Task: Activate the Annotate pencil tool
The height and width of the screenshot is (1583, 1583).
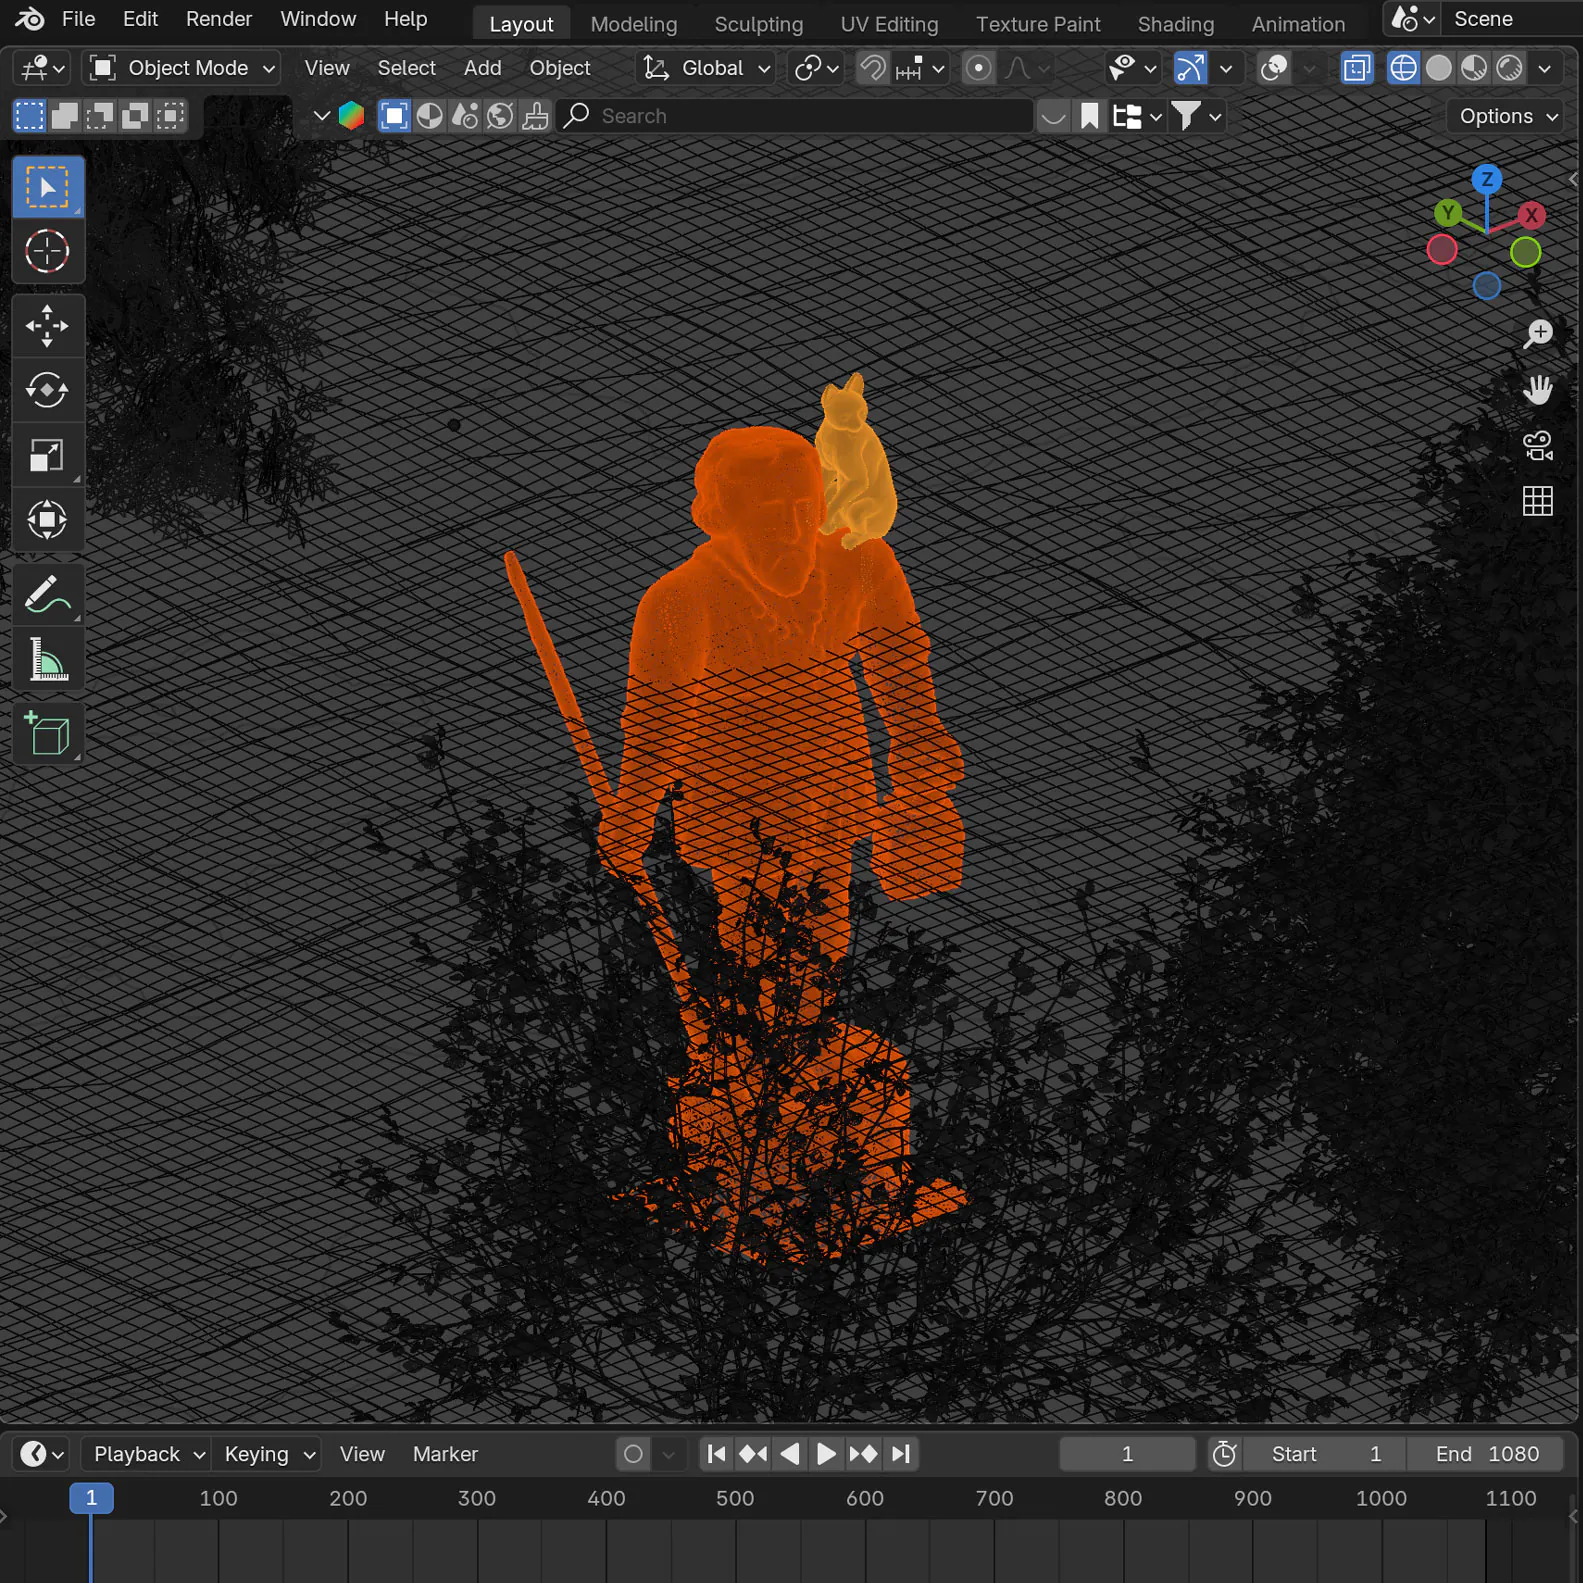Action: tap(47, 595)
